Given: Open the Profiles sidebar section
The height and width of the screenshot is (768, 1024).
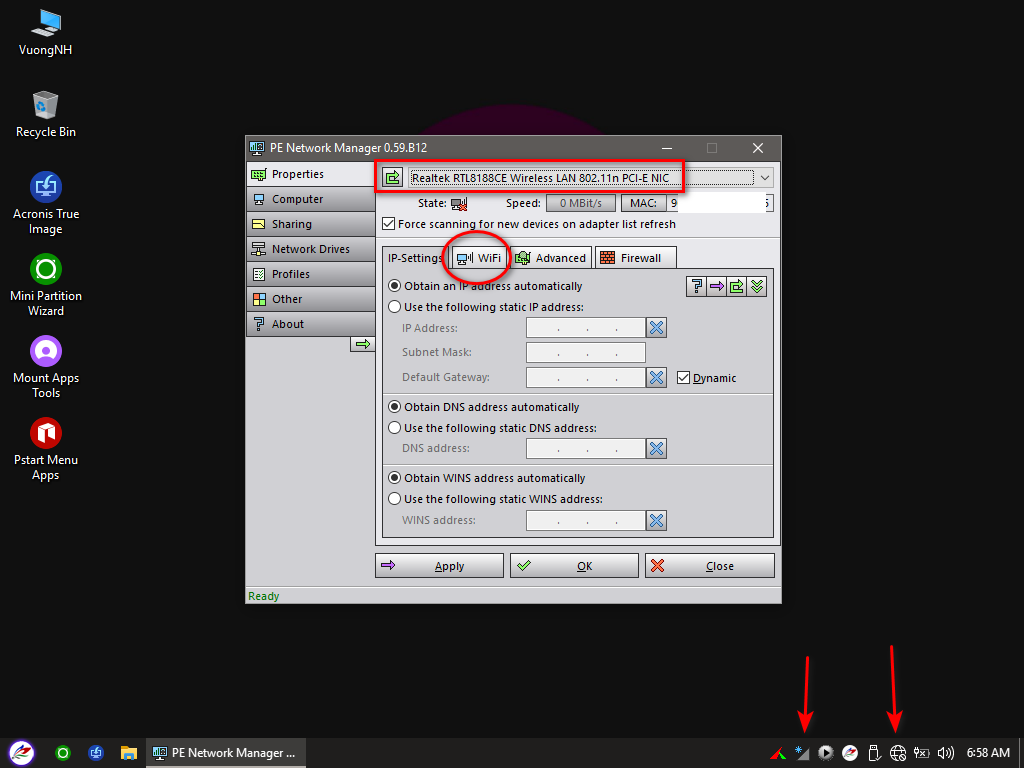Looking at the screenshot, I should click(x=311, y=274).
